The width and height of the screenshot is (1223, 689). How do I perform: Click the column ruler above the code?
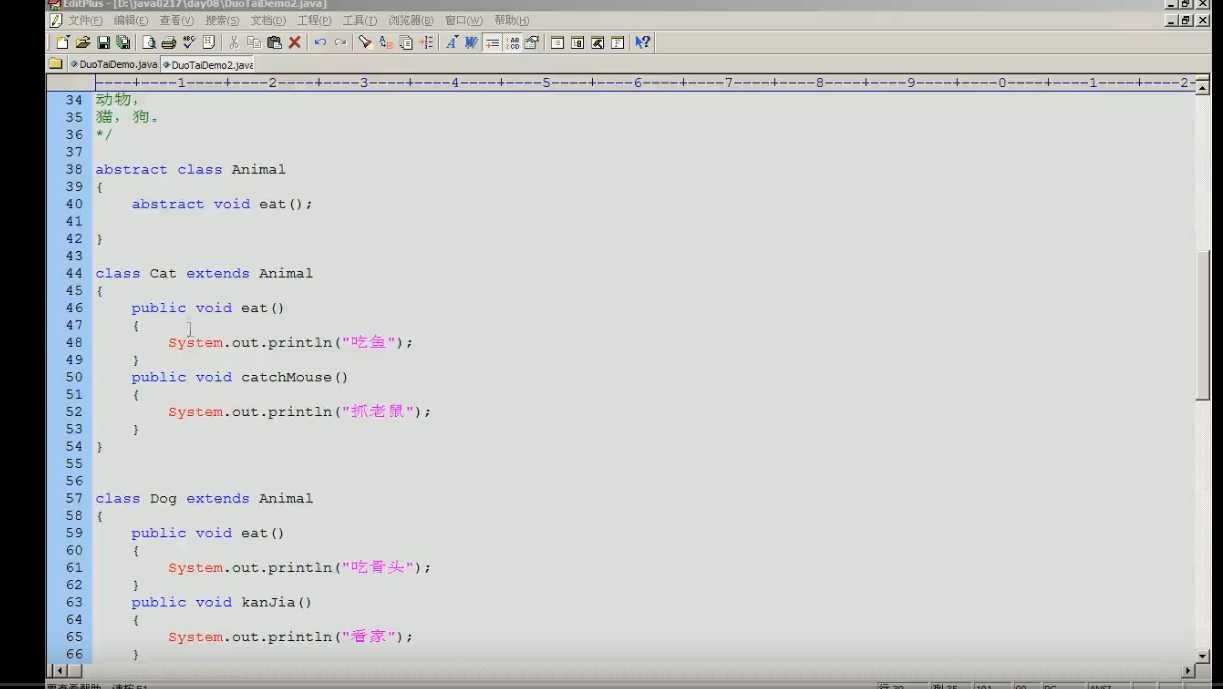[644, 83]
